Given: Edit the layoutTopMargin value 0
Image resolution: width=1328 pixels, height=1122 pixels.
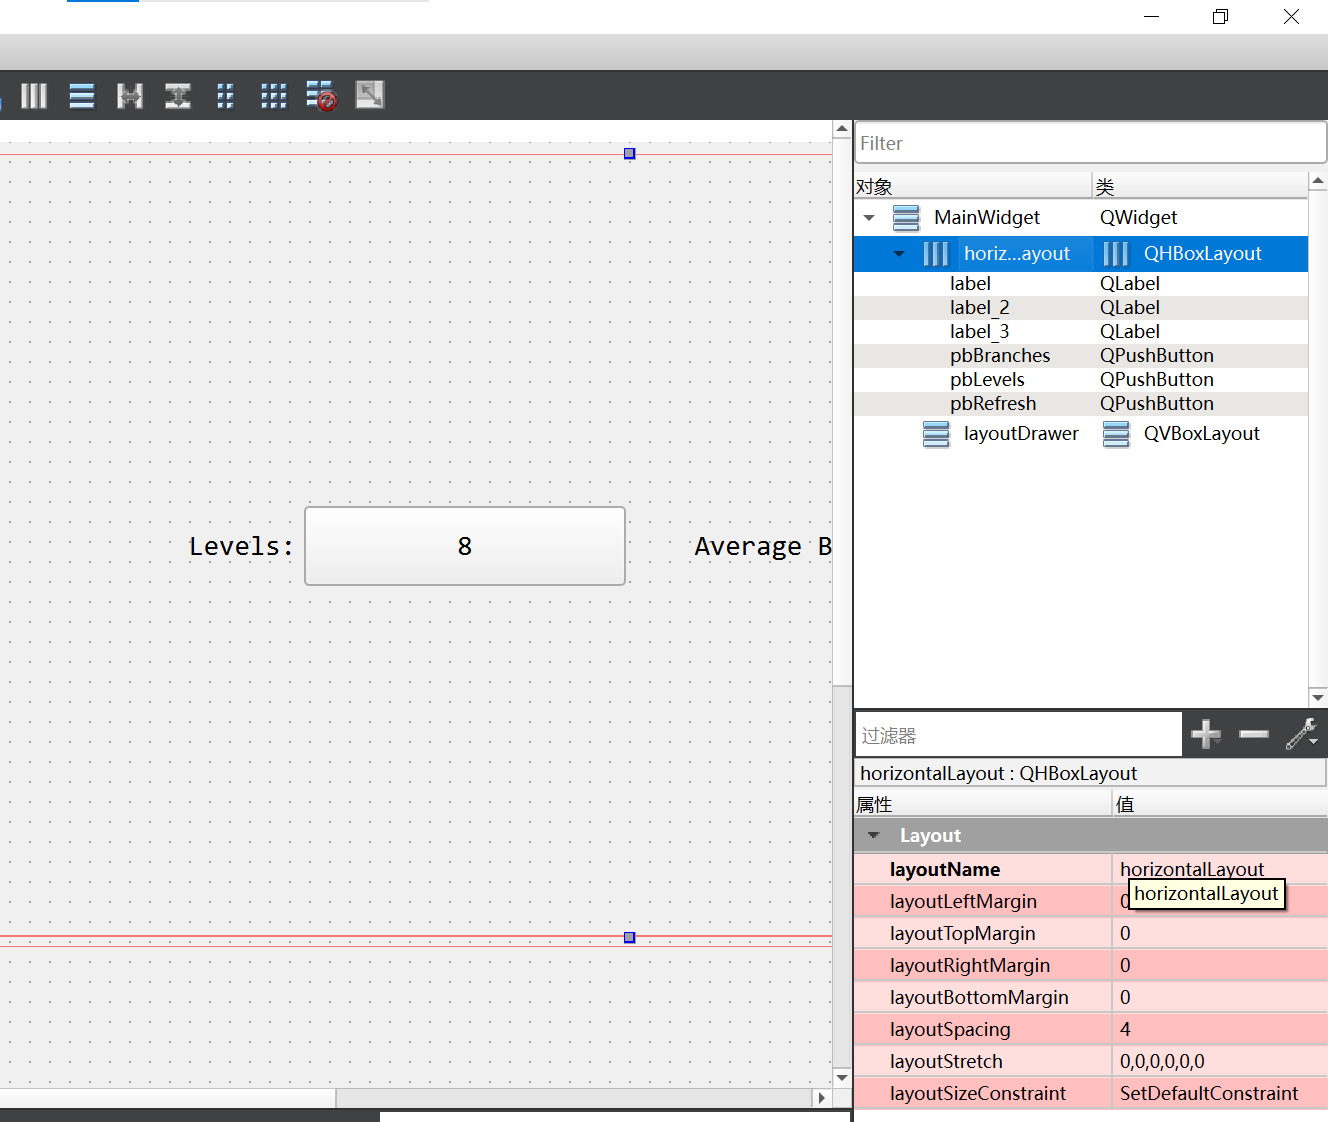Looking at the screenshot, I should click(1220, 933).
